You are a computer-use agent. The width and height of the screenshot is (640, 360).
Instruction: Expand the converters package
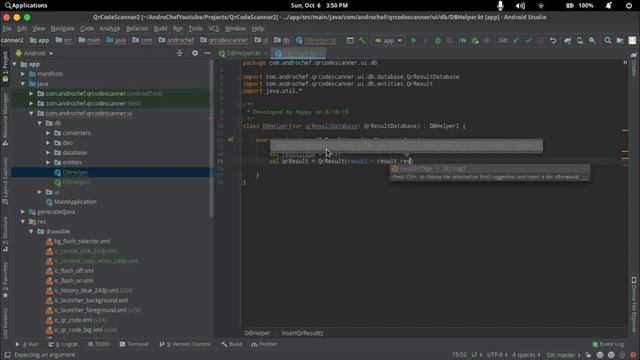point(48,133)
